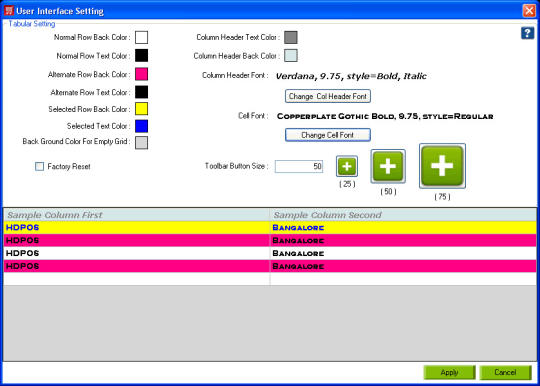This screenshot has height=386, width=540.
Task: Select the 75 size toolbar plus icon
Action: [442, 166]
